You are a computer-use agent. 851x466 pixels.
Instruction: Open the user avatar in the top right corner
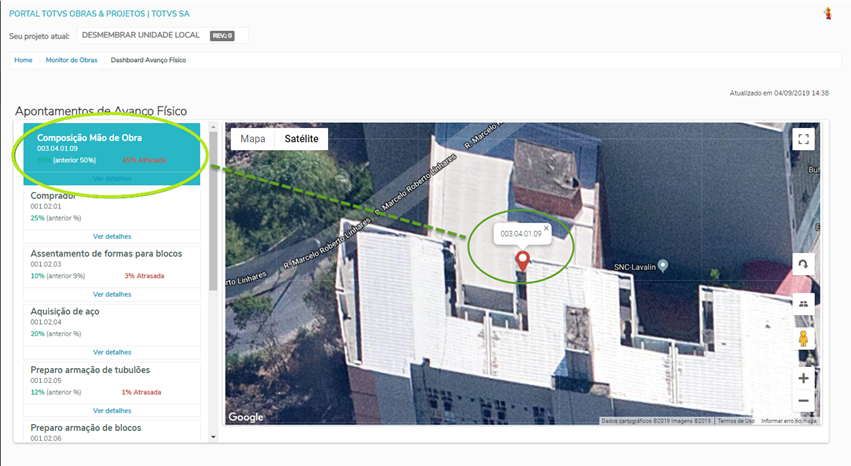coord(828,14)
